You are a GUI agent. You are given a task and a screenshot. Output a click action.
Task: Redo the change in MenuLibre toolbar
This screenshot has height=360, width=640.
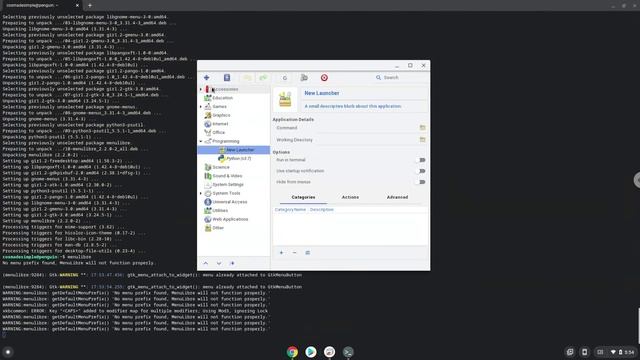click(263, 78)
